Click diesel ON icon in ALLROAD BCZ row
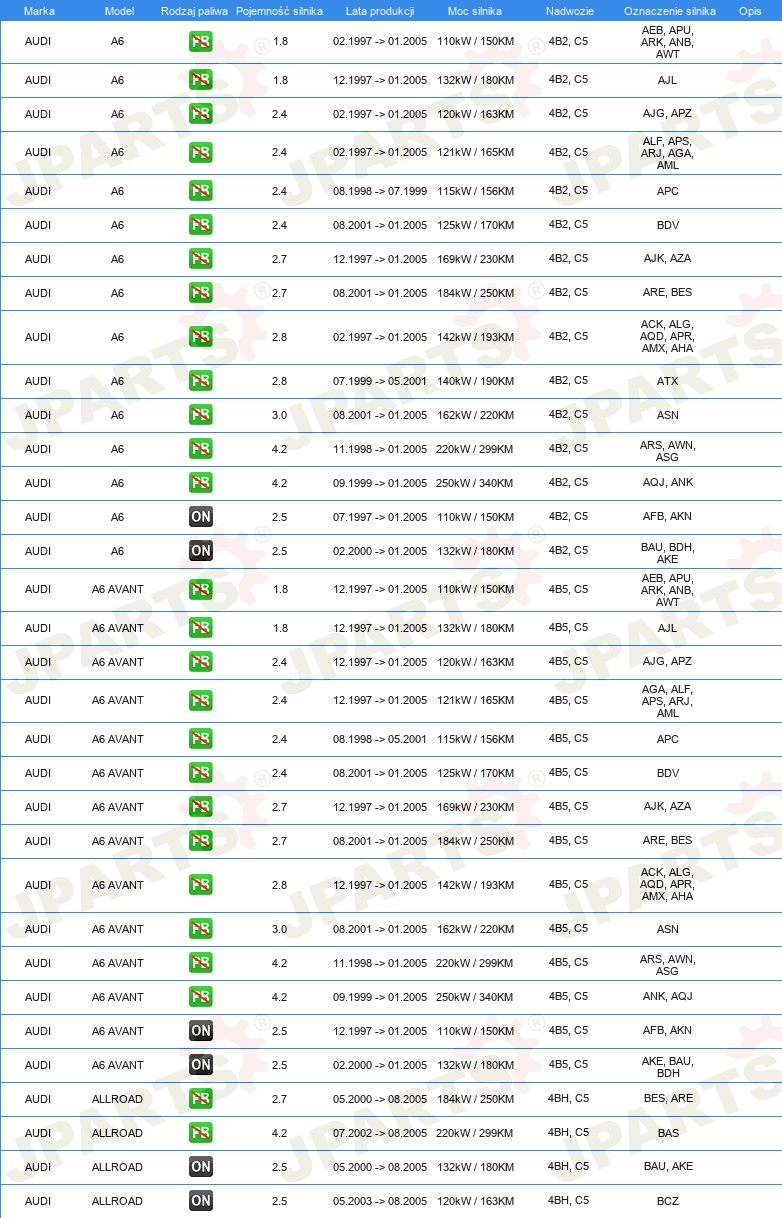This screenshot has width=782, height=1218. (x=201, y=1201)
